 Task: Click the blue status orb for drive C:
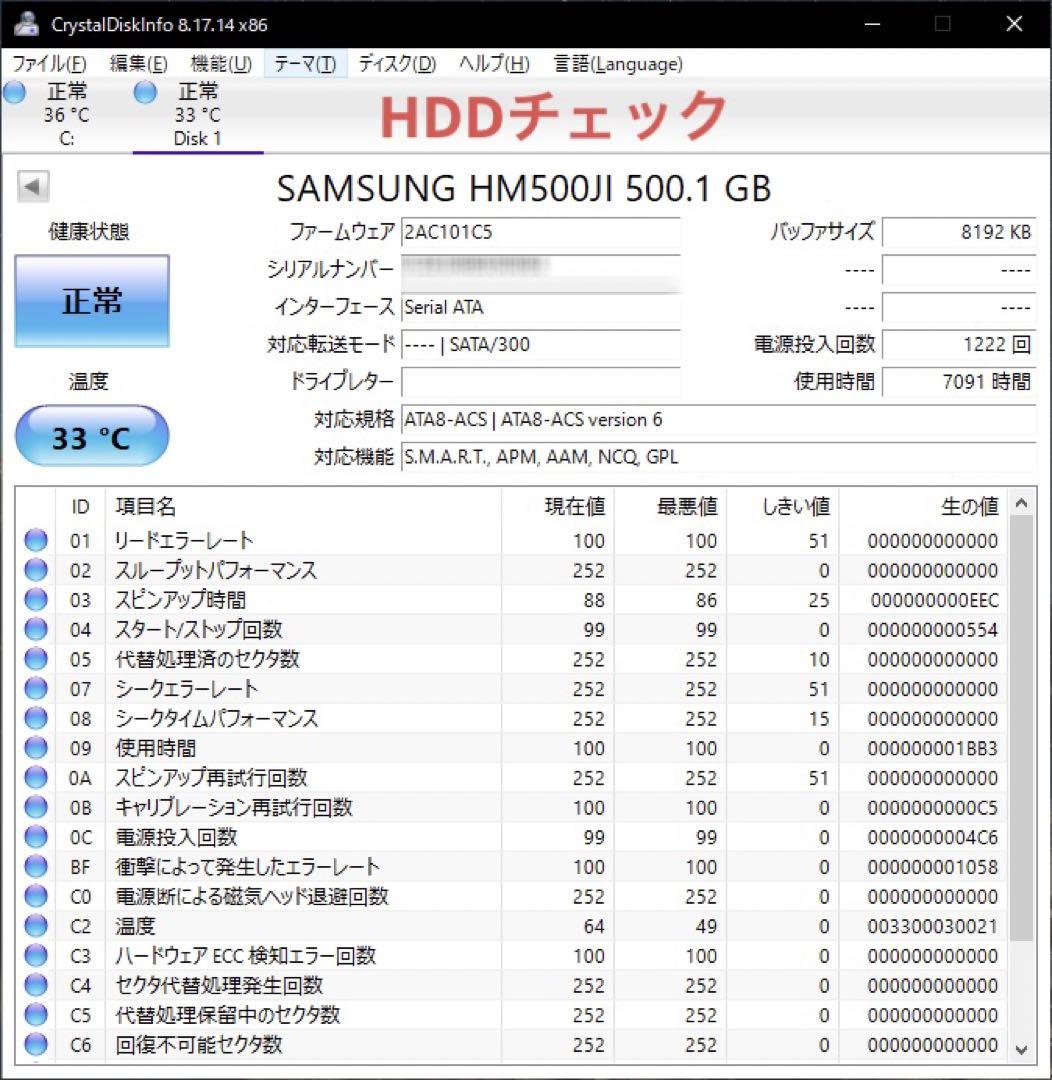coord(14,92)
